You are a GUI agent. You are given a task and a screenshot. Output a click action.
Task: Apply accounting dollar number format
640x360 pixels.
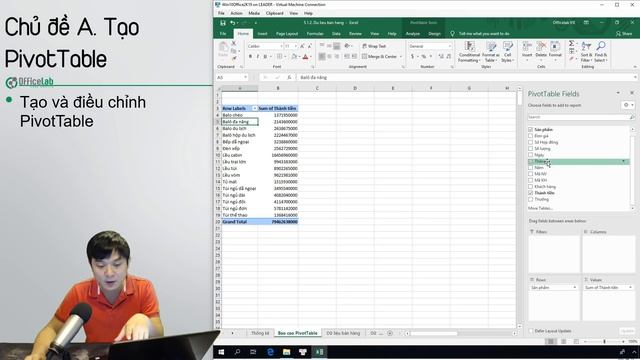pyautogui.click(x=412, y=56)
